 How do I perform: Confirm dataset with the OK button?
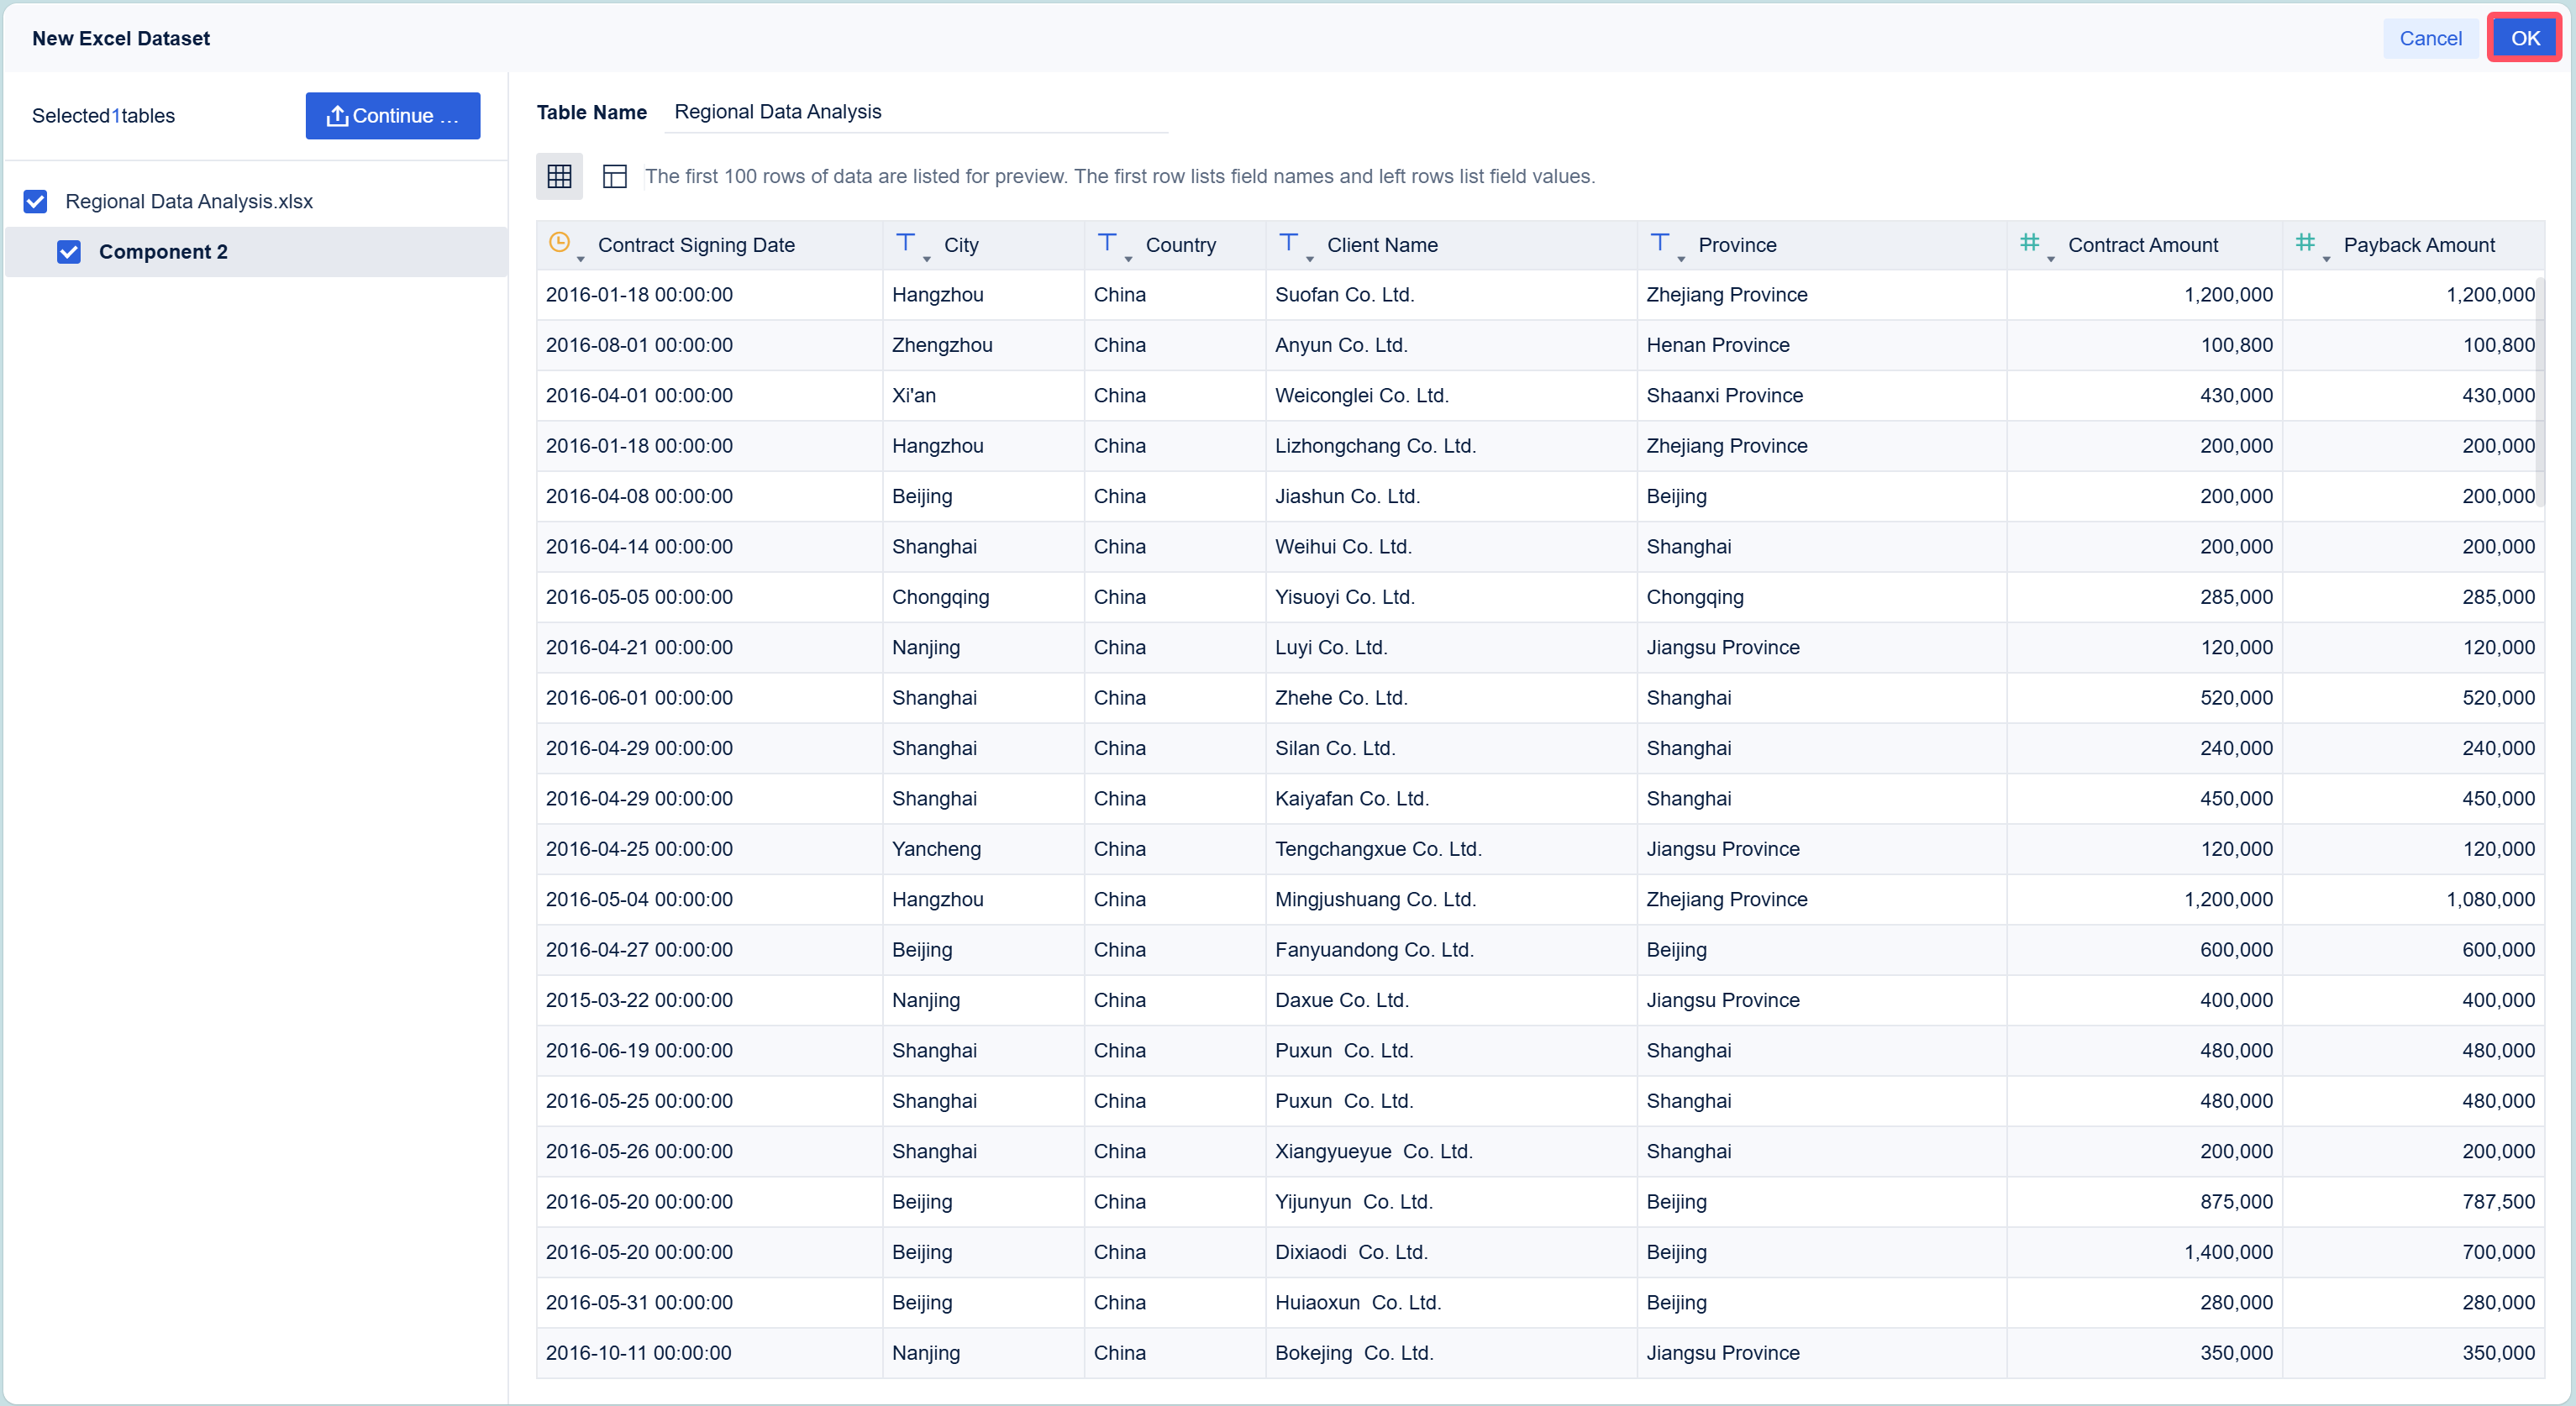(2525, 38)
